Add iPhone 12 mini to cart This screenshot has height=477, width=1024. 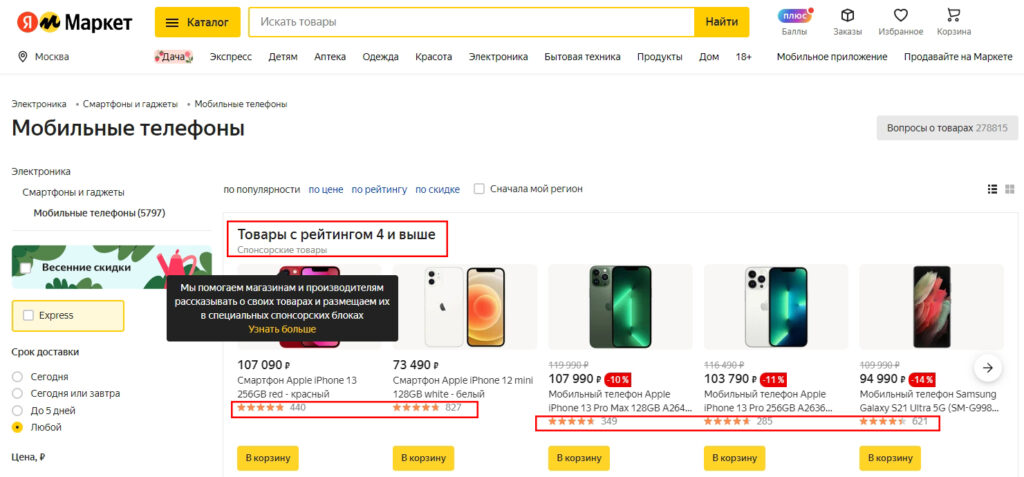[423, 458]
